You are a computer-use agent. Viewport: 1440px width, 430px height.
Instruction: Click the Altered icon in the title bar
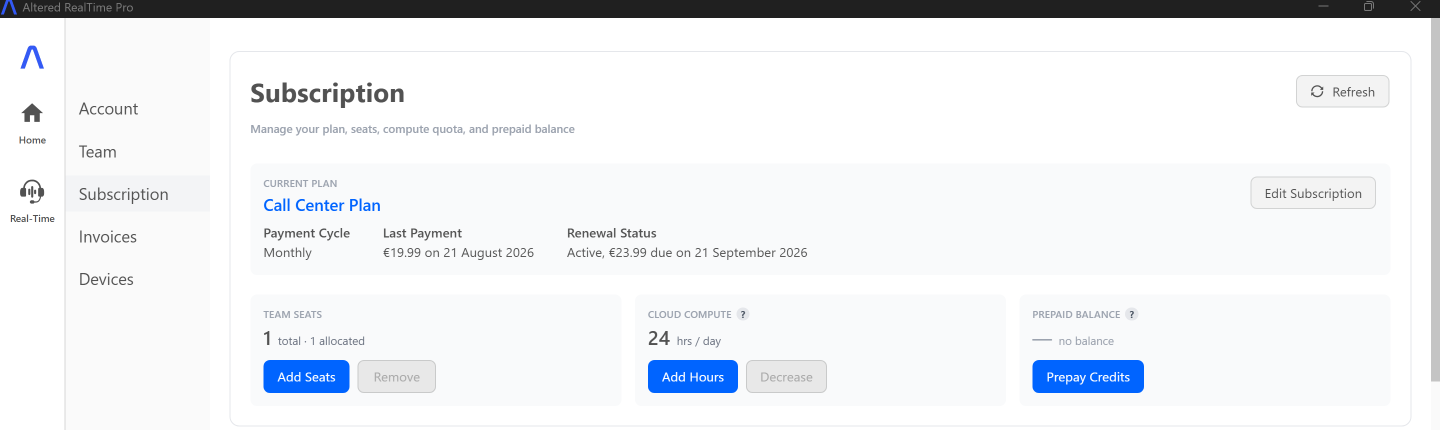coord(9,8)
